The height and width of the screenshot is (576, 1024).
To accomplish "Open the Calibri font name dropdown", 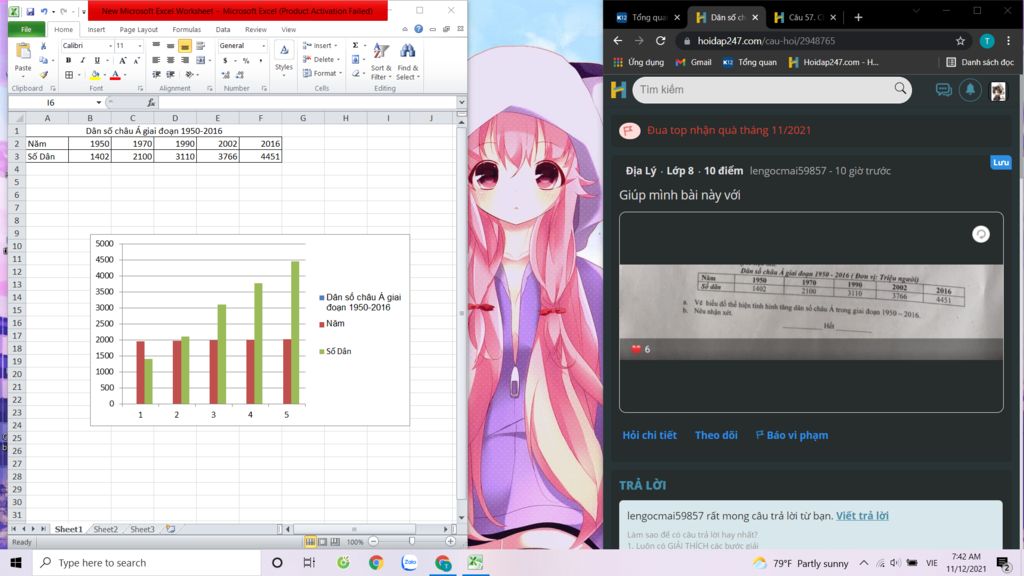I will 110,46.
